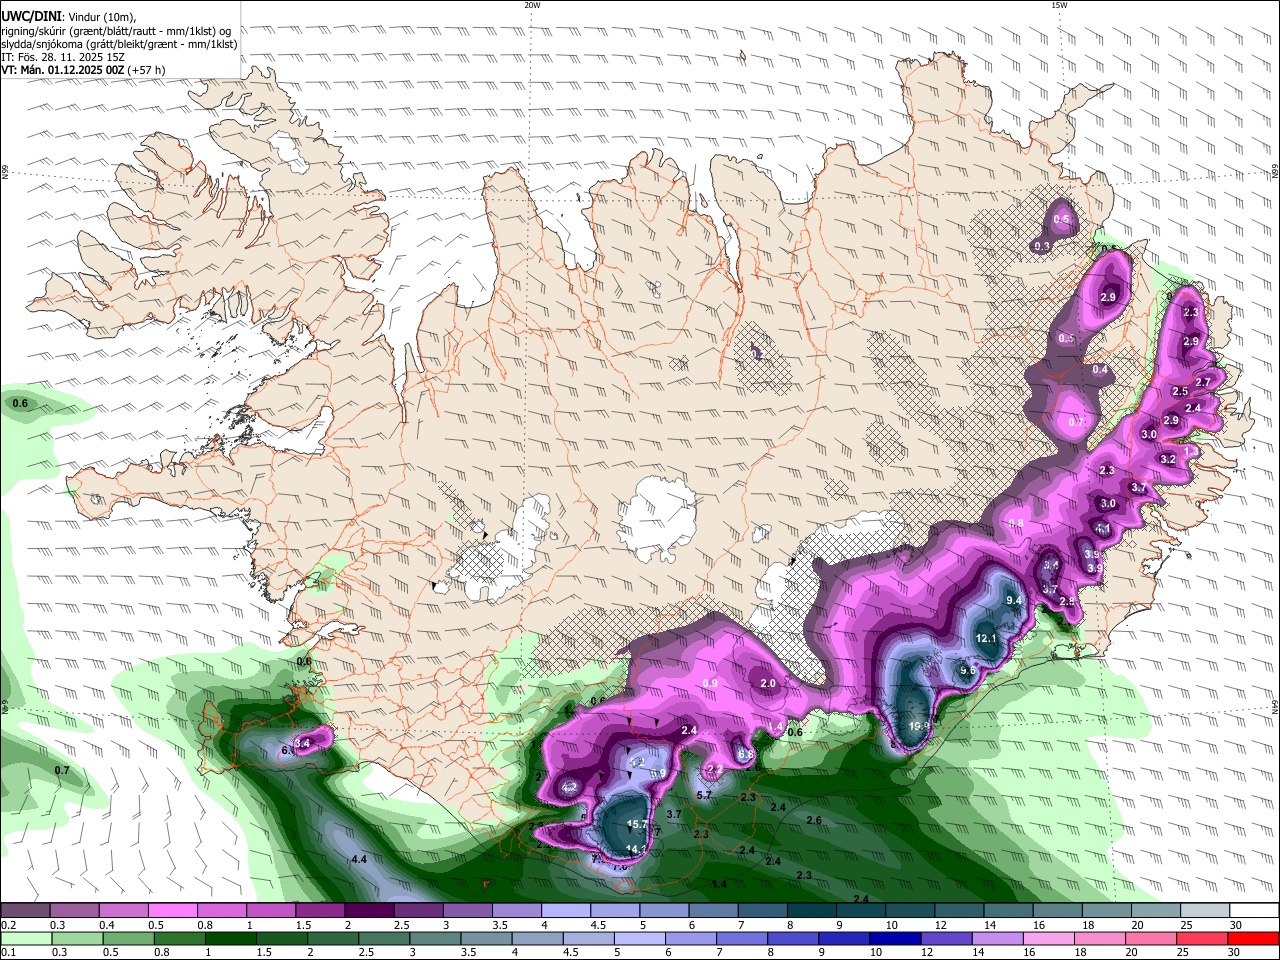Pick the greyish purple 0.2–0.3 snow legend swatch

[x=25, y=910]
